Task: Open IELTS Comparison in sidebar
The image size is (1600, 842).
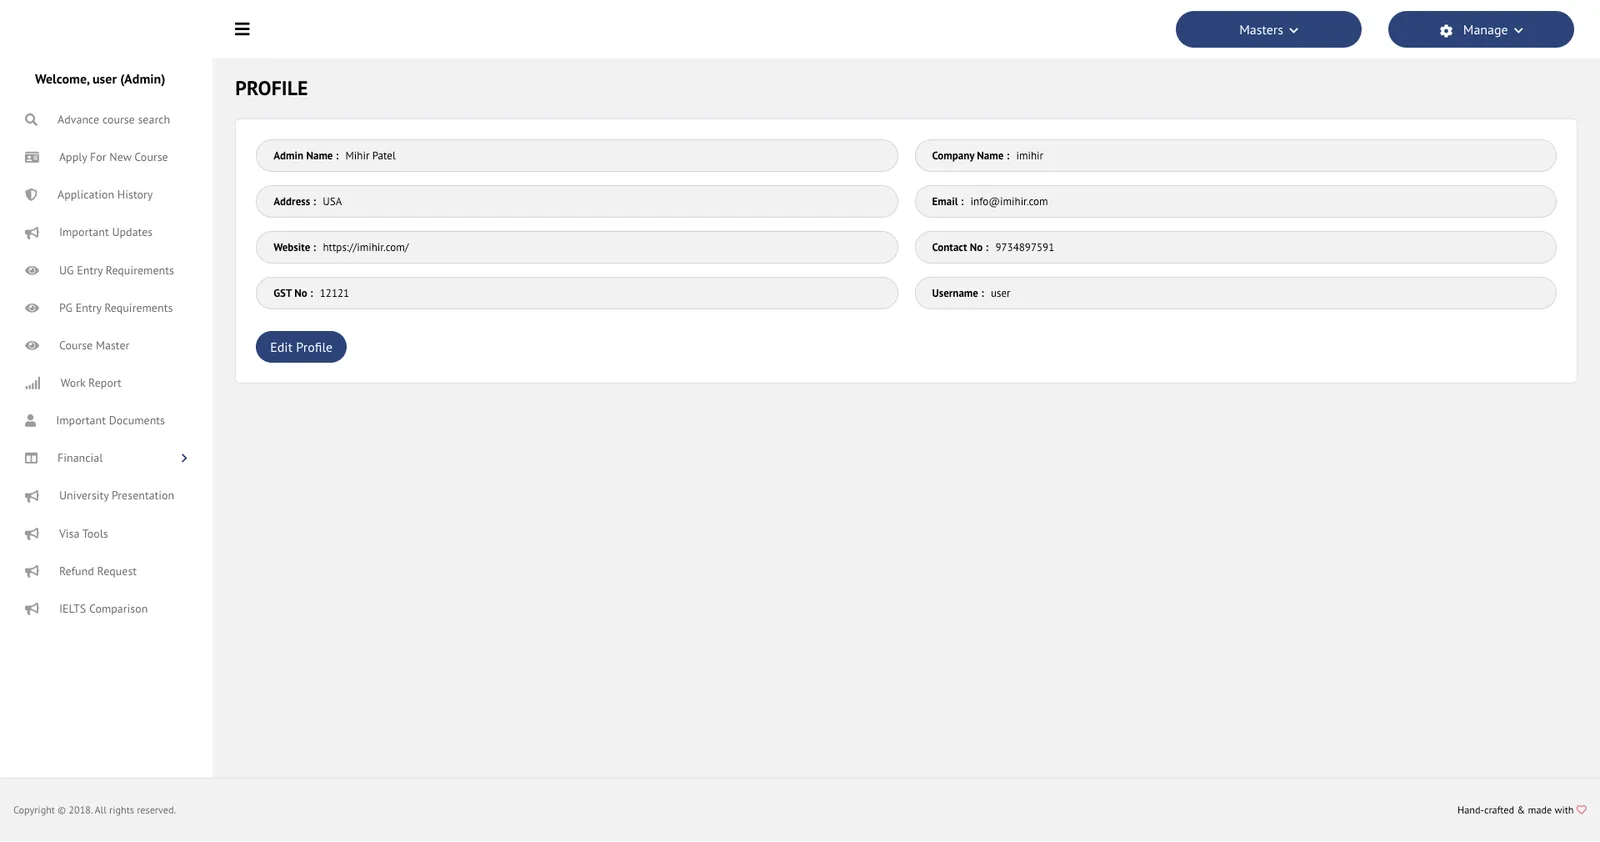Action: pyautogui.click(x=103, y=609)
